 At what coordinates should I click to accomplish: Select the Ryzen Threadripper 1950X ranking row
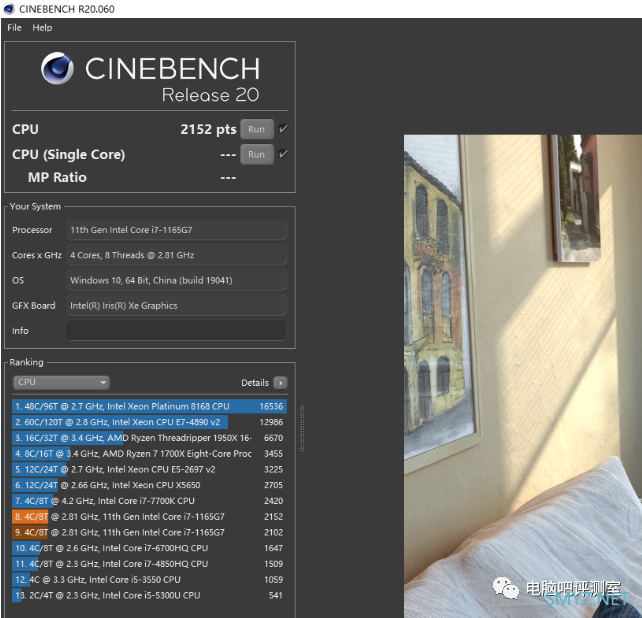coord(149,438)
